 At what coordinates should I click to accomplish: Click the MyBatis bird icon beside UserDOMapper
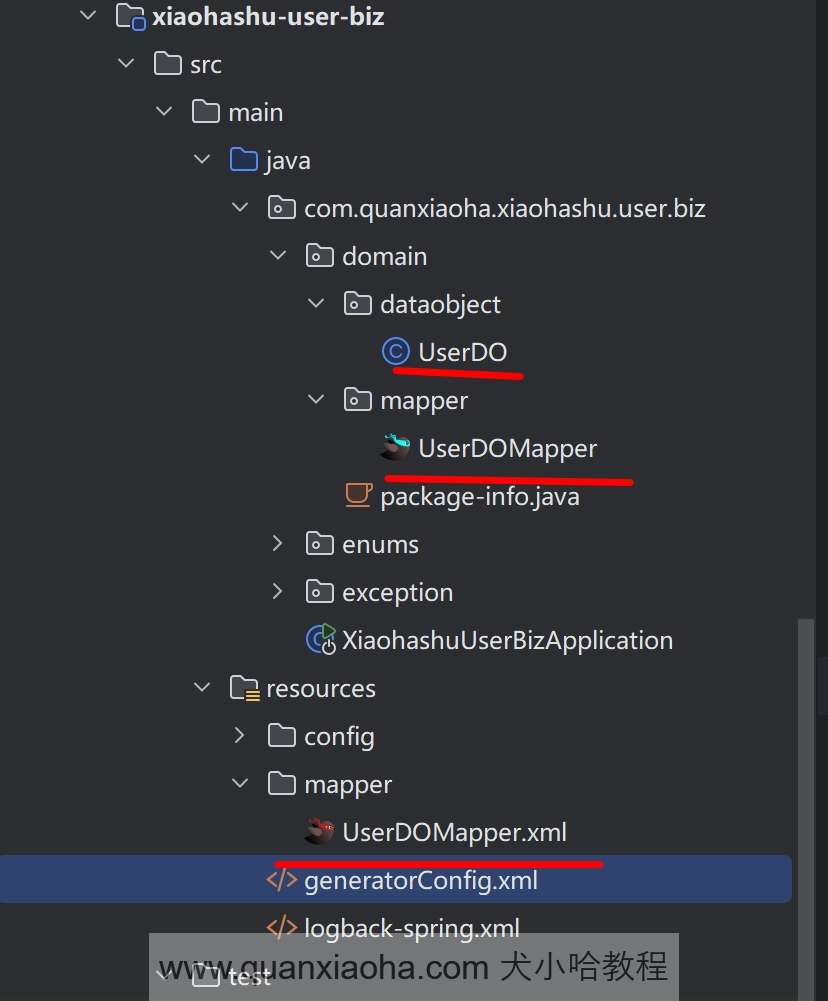[x=396, y=448]
